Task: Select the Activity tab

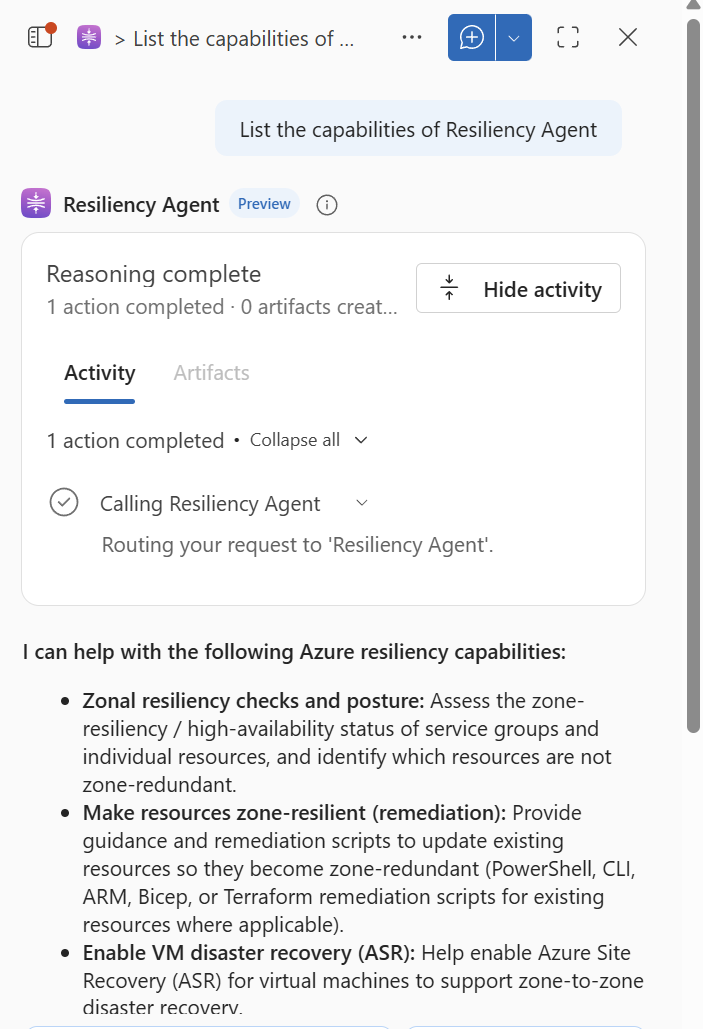Action: tap(100, 373)
